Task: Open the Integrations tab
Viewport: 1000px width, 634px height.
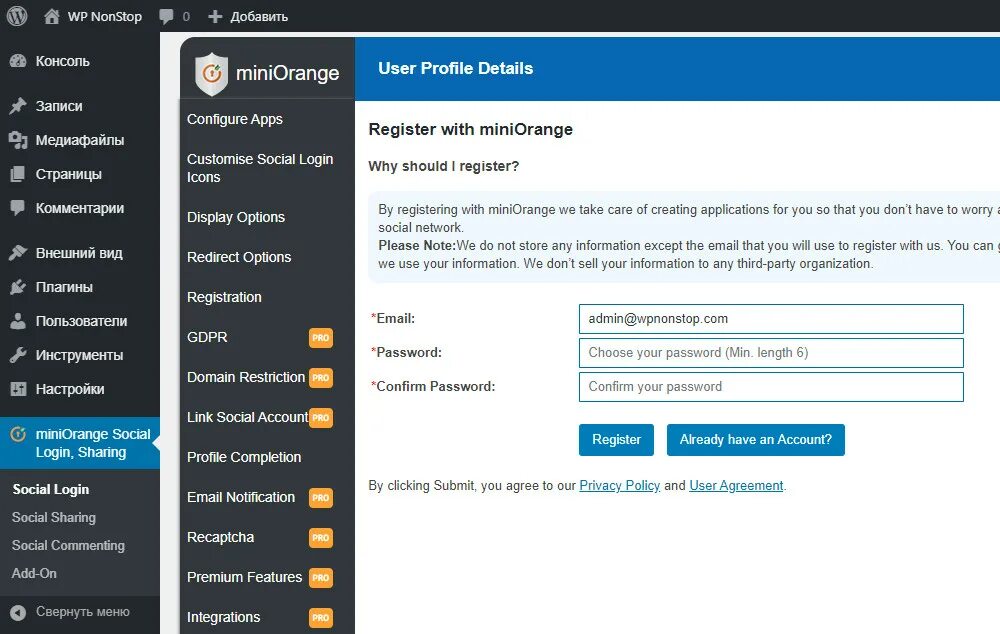Action: point(224,617)
